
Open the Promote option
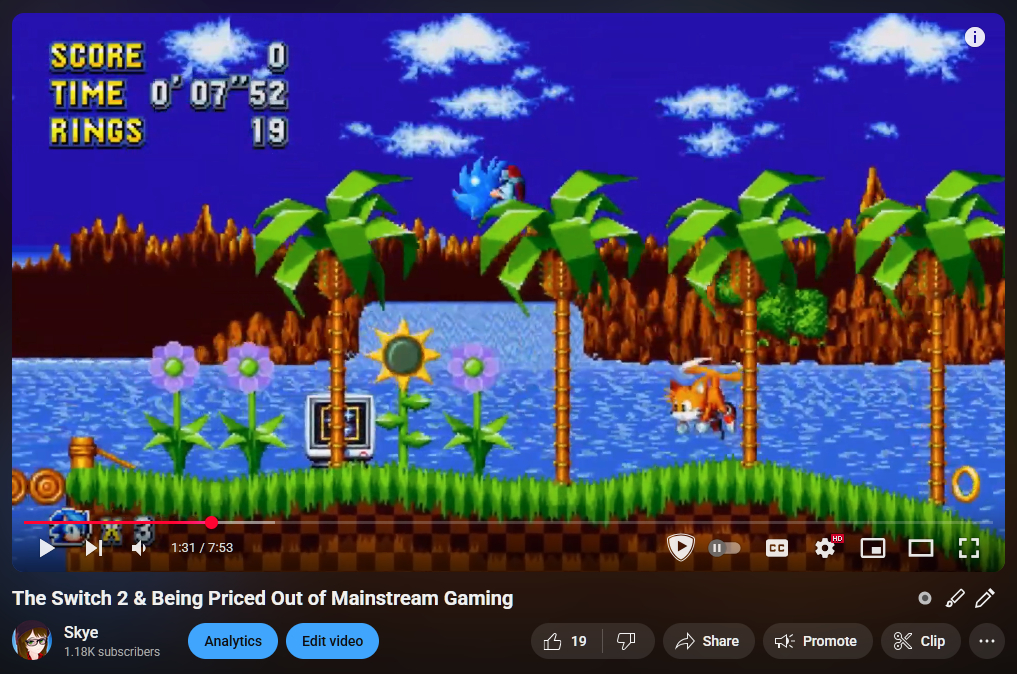(817, 641)
